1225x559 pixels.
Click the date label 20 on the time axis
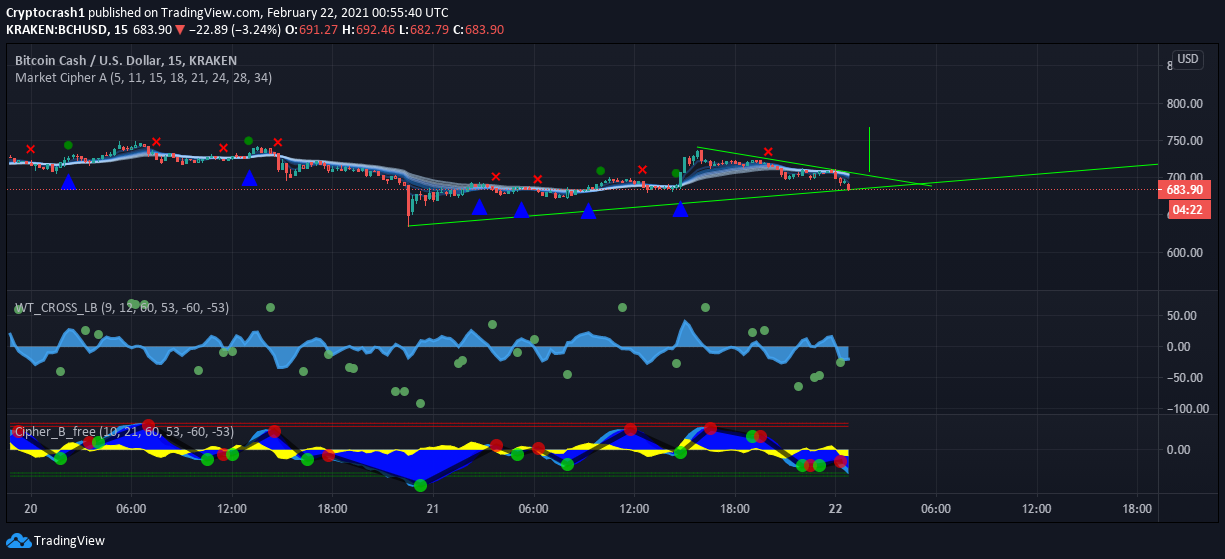pyautogui.click(x=30, y=508)
